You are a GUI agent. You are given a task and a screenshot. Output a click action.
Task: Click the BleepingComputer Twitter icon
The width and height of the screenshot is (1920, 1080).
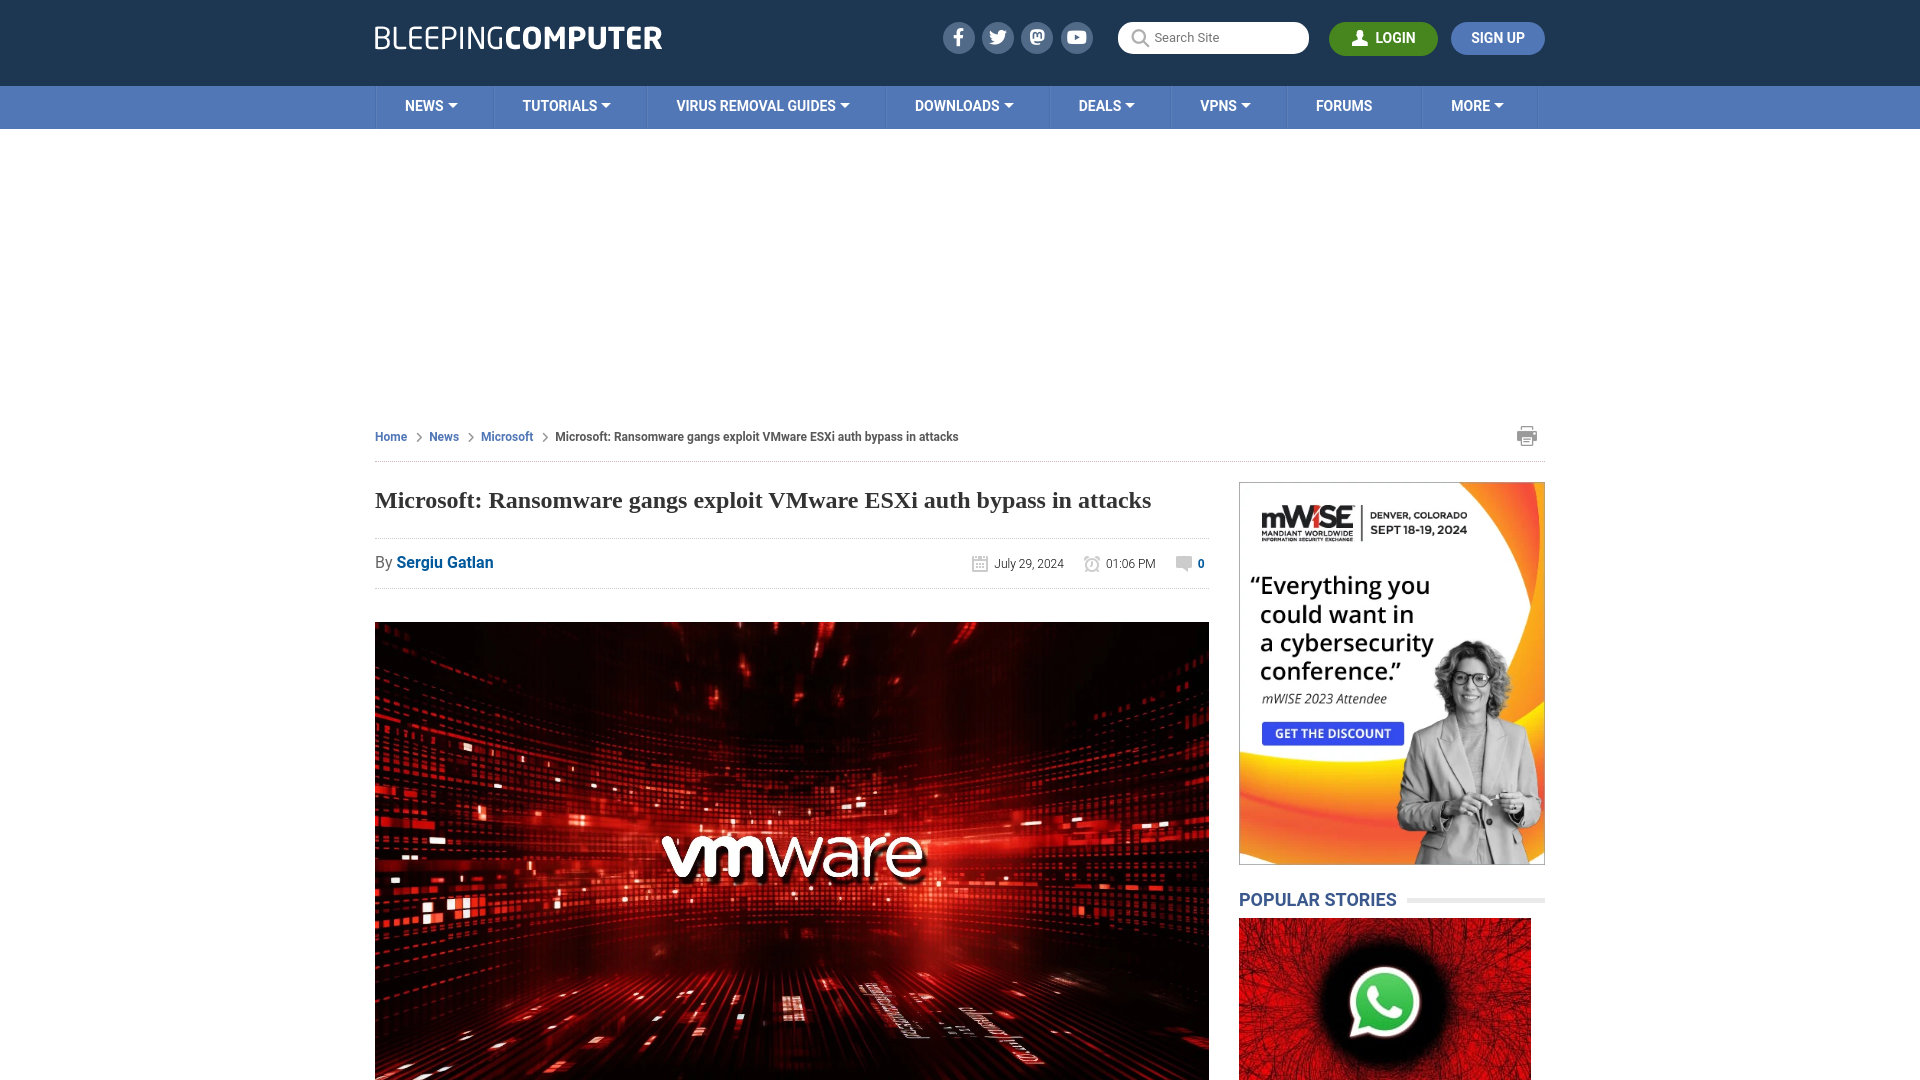[998, 37]
